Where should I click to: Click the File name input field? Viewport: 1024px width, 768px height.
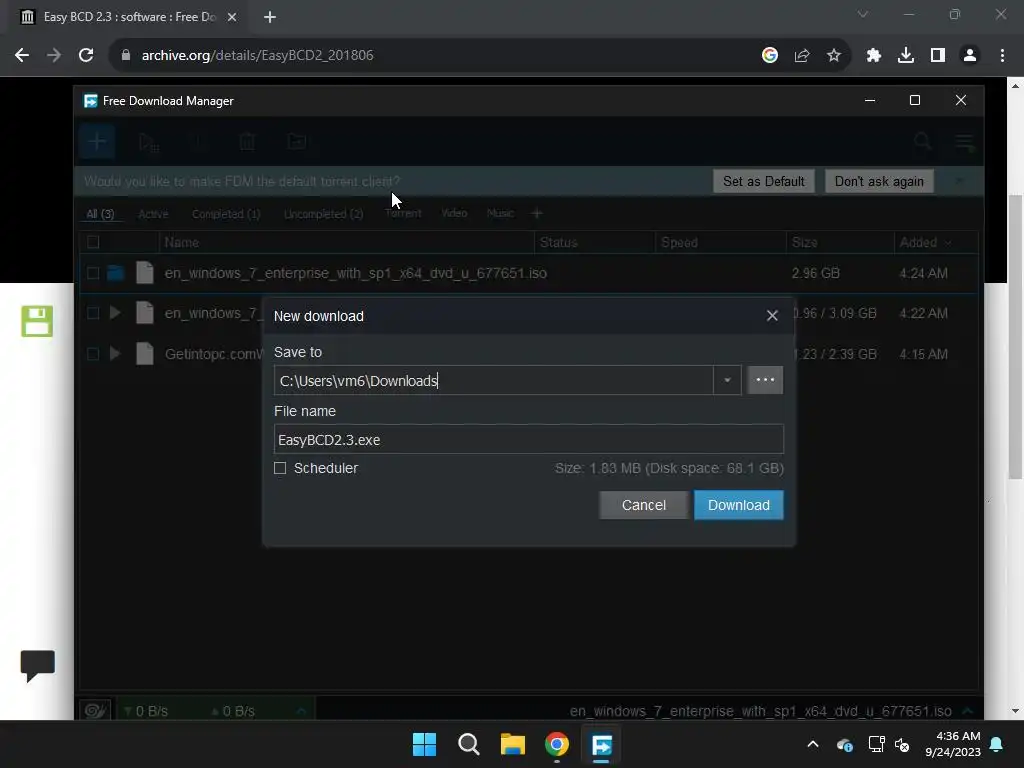coord(528,440)
